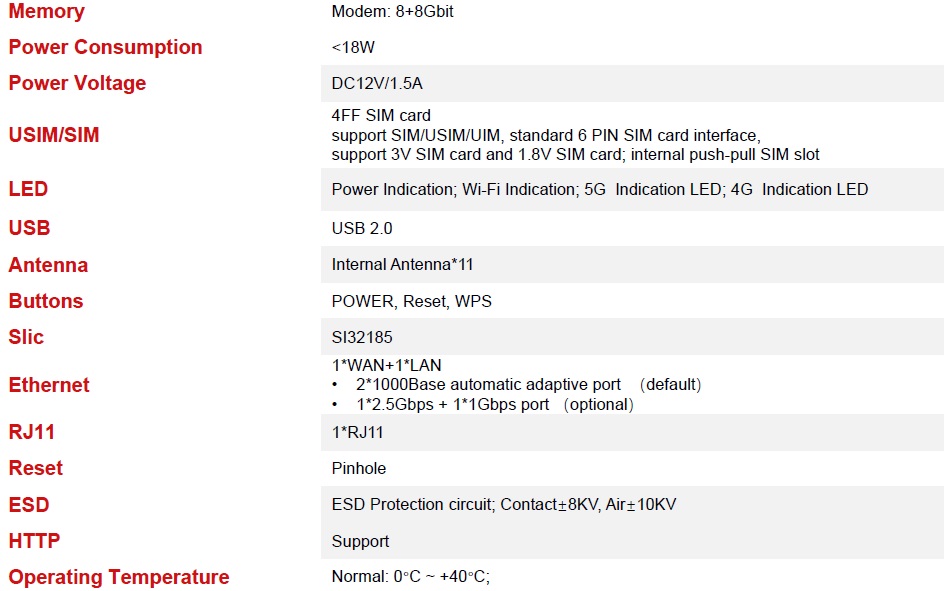Click the ESD row heading
Viewport: 945px width, 591px height.
point(29,505)
